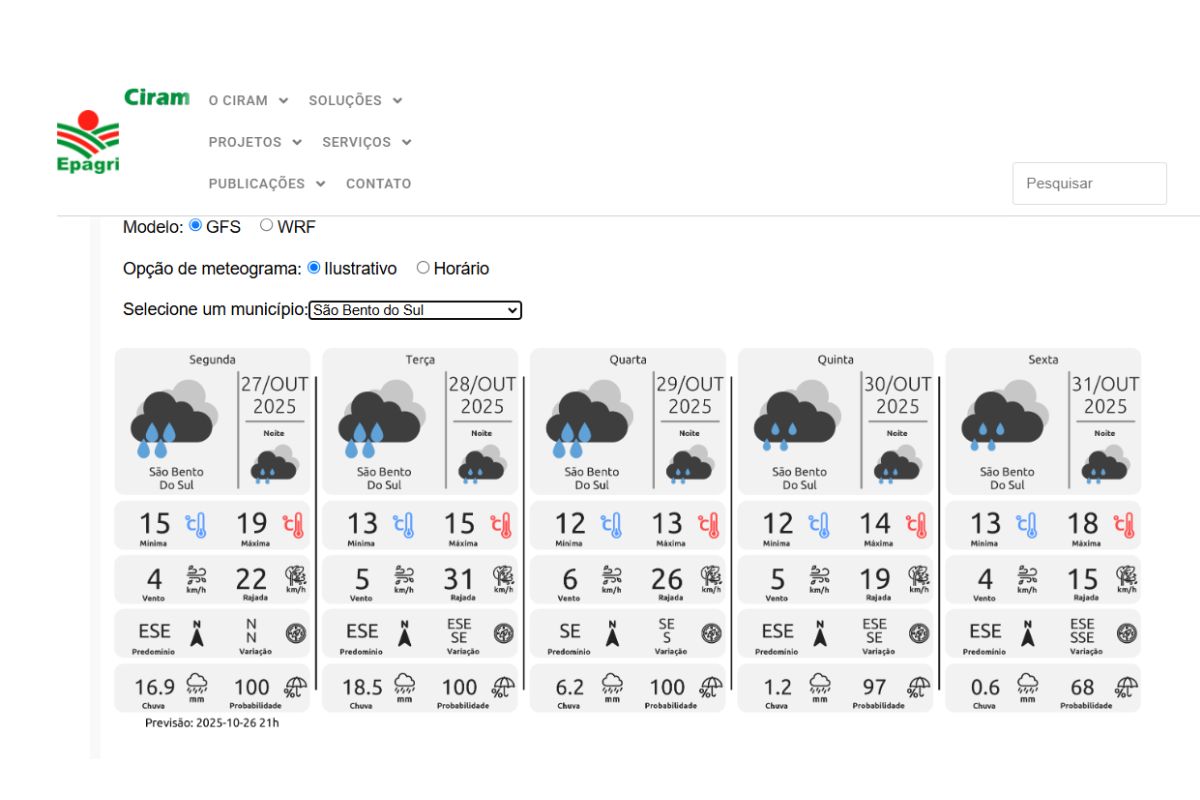Image resolution: width=1200 pixels, height=800 pixels.
Task: Select the GFS model radio button
Action: [196, 226]
